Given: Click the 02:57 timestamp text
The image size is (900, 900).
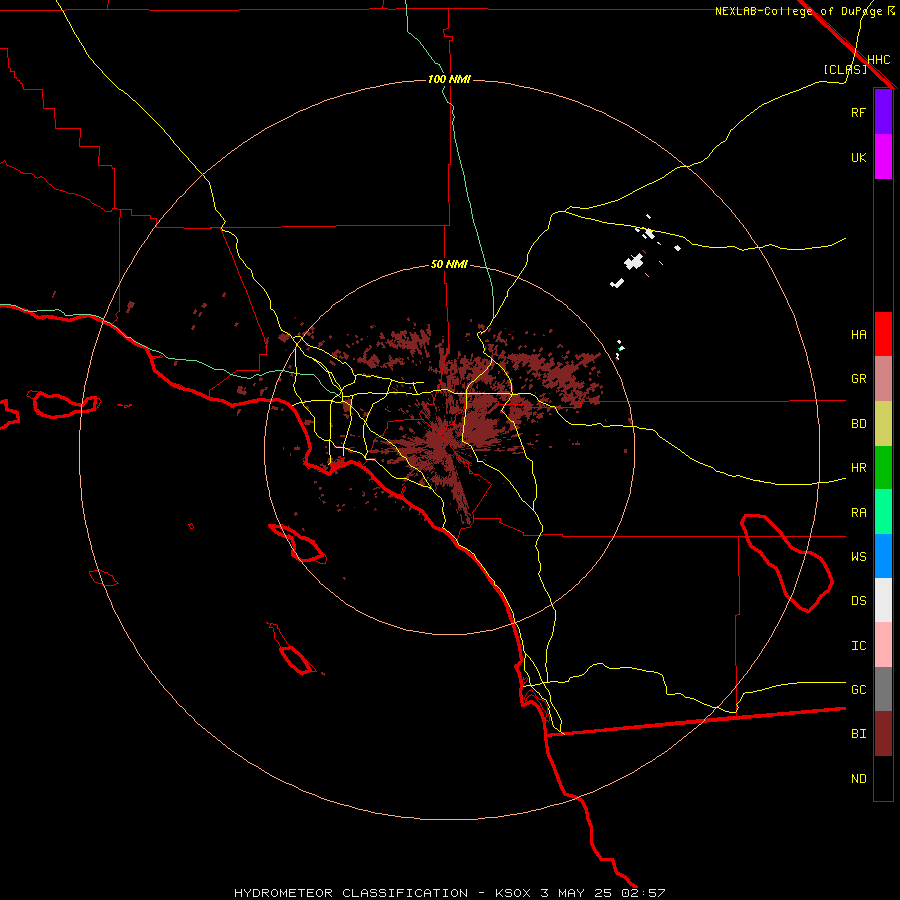Looking at the screenshot, I should [643, 893].
